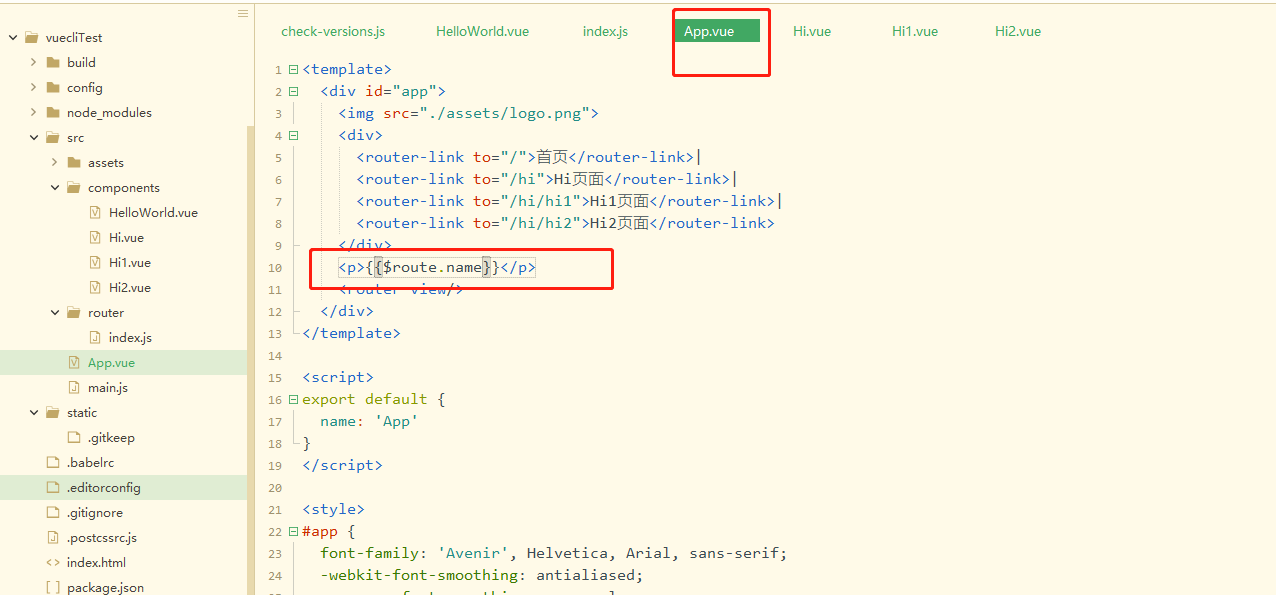Click the router open-folder icon
The image size is (1276, 595).
point(74,313)
